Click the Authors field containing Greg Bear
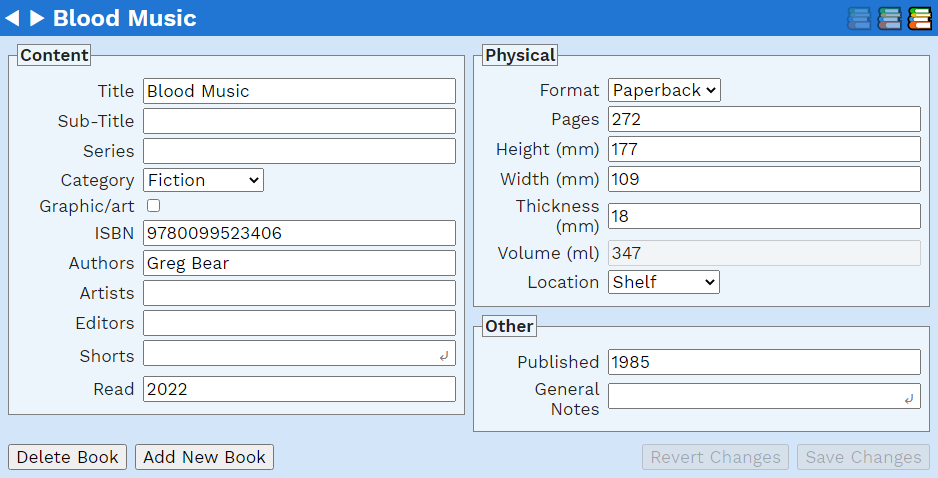Image resolution: width=938 pixels, height=478 pixels. (x=299, y=263)
